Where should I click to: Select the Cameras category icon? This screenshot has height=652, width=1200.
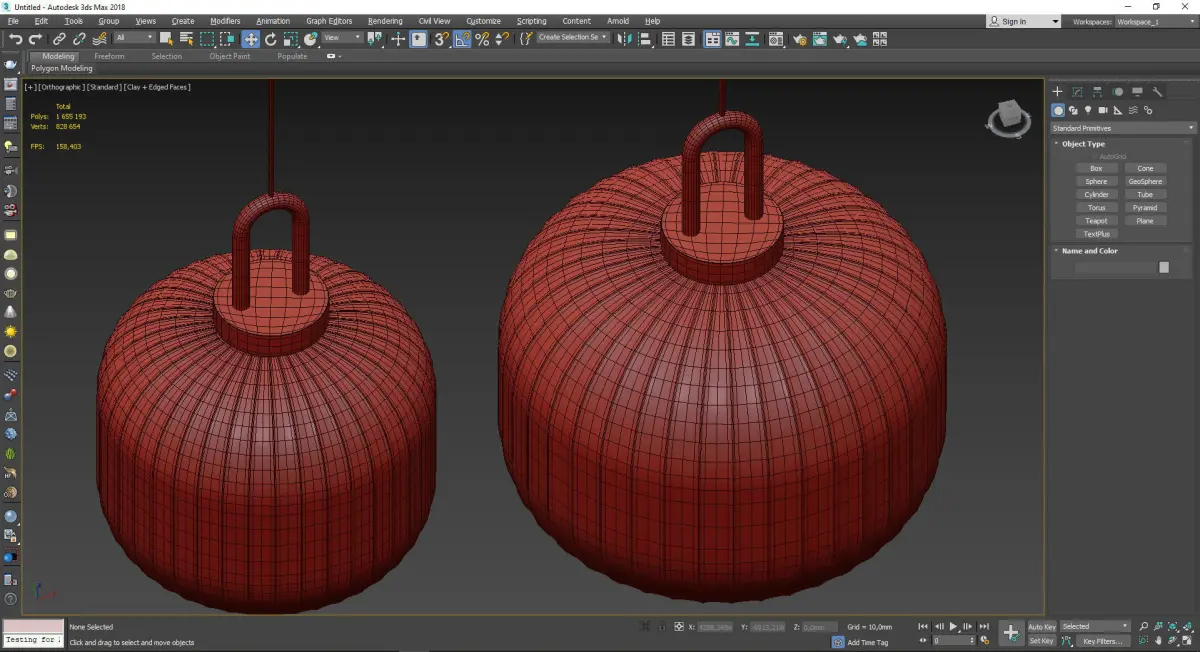tap(1103, 110)
